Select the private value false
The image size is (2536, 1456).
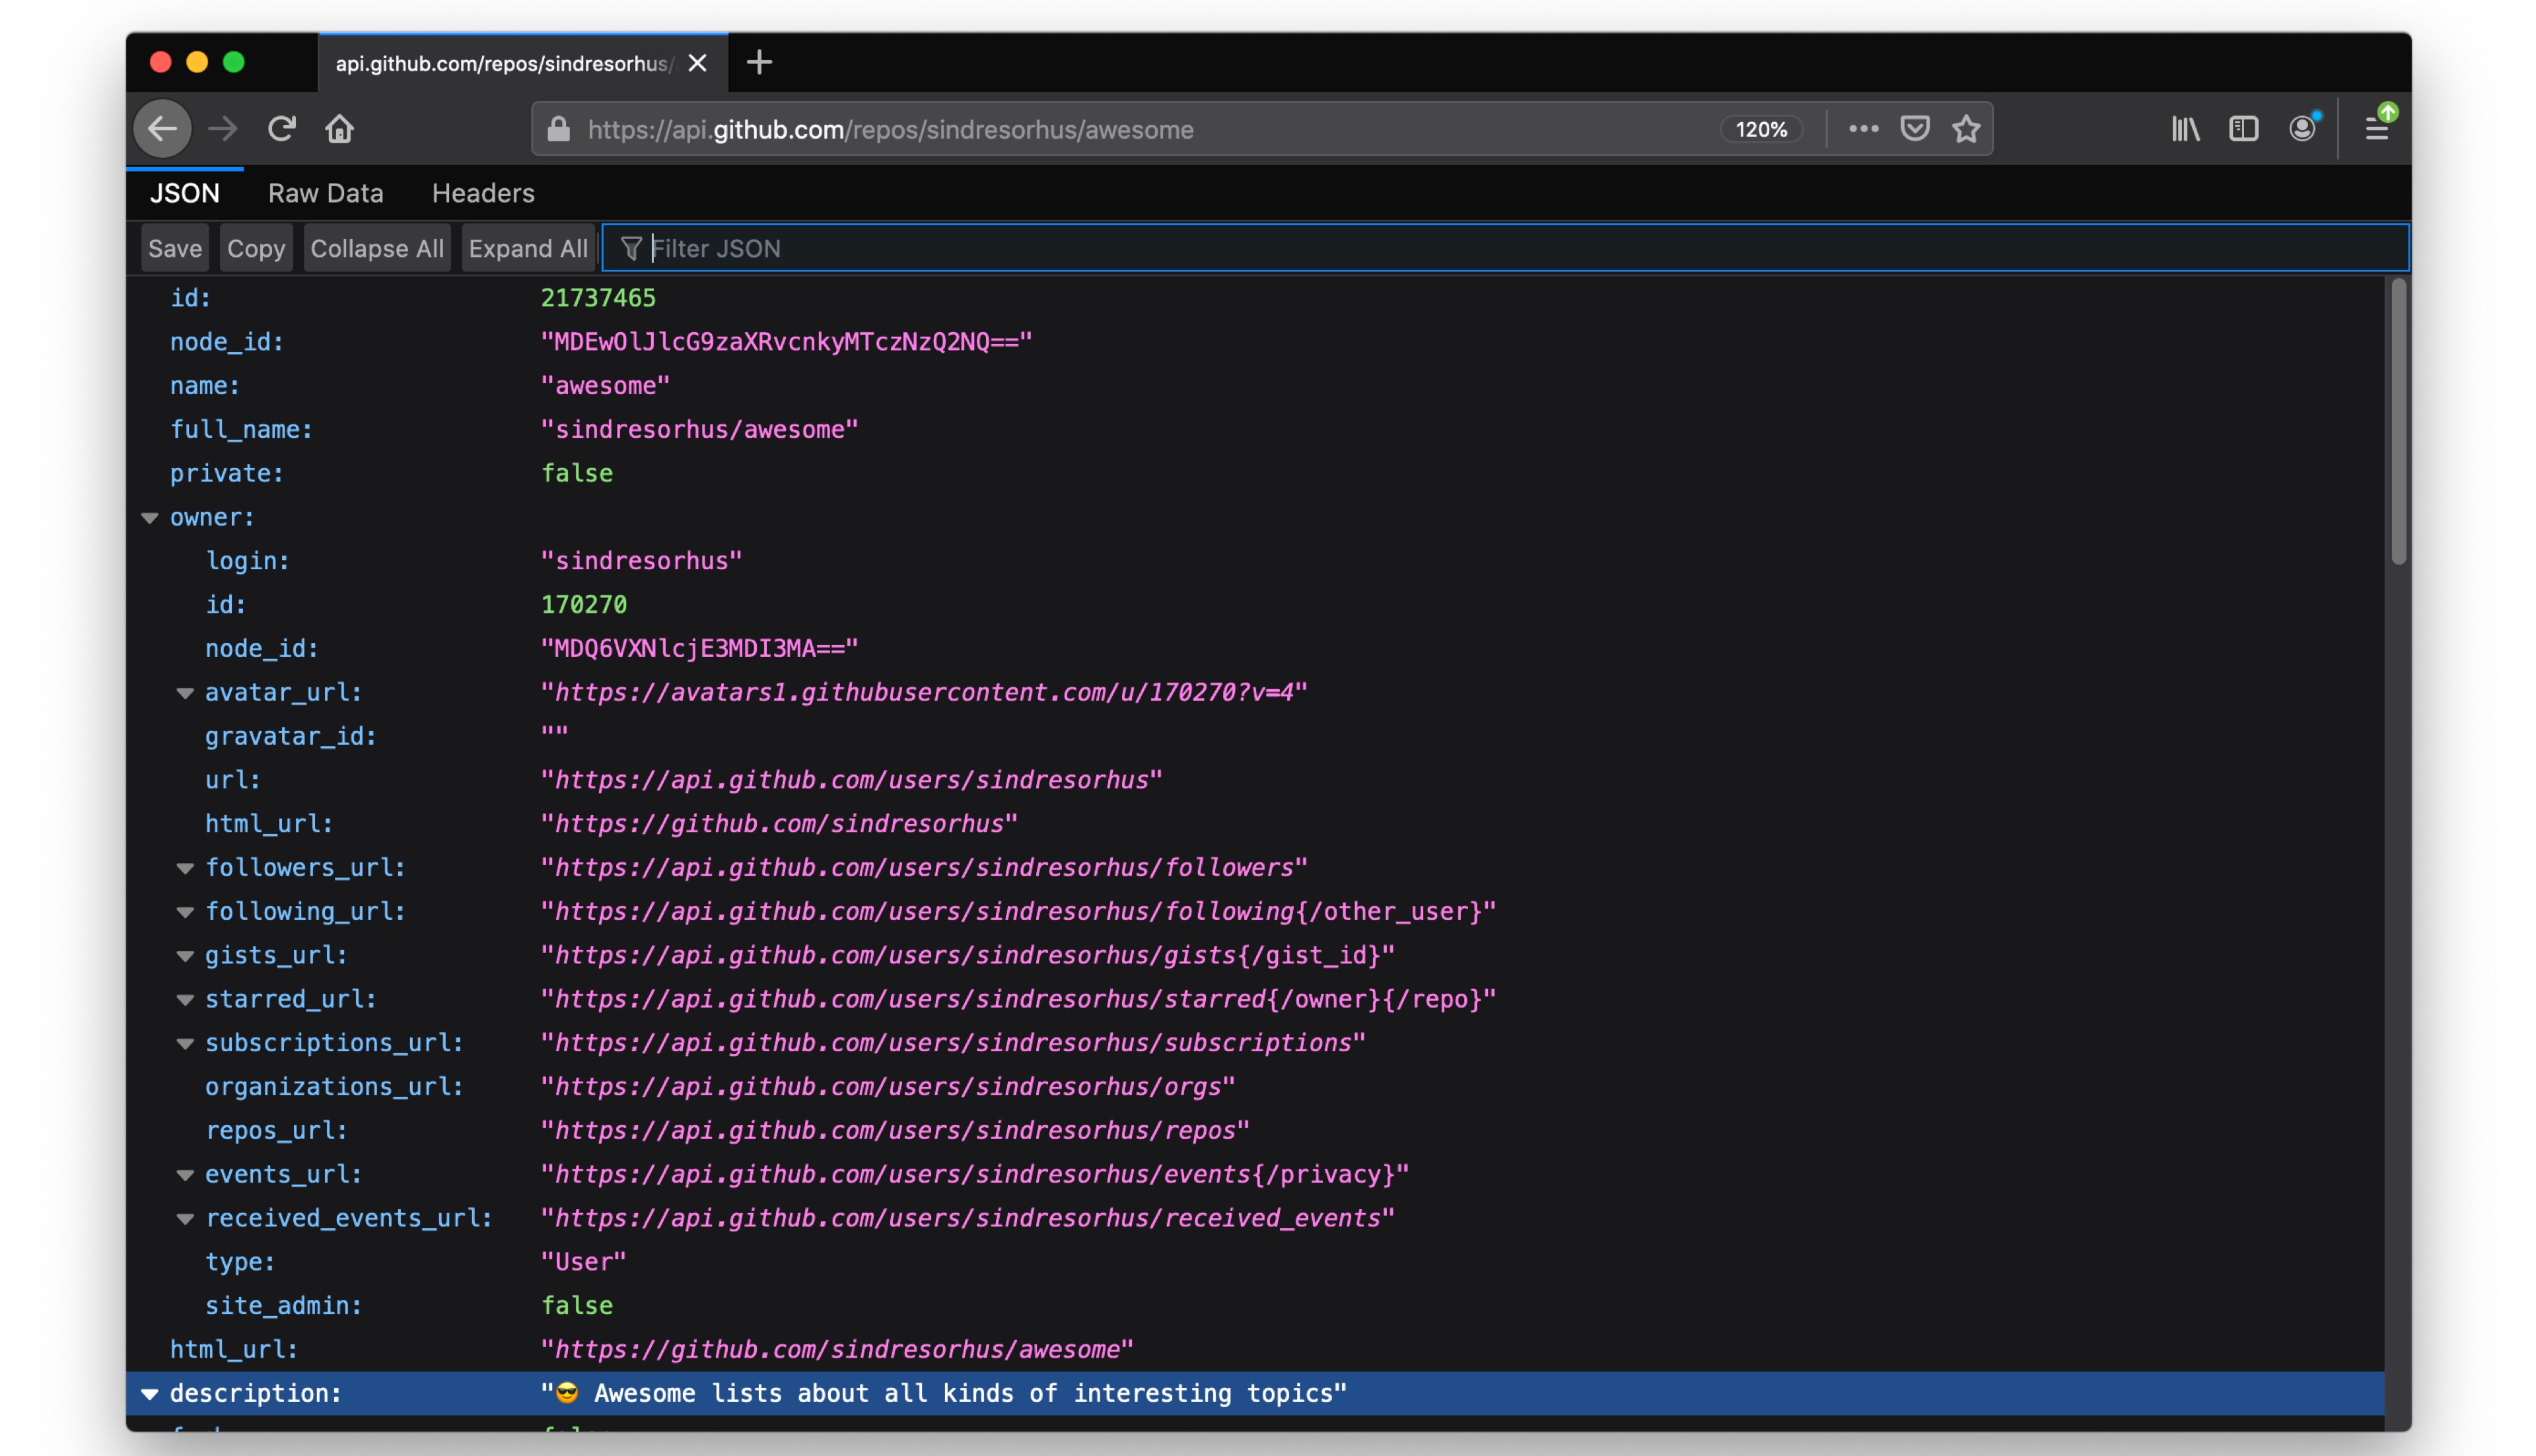pyautogui.click(x=577, y=473)
